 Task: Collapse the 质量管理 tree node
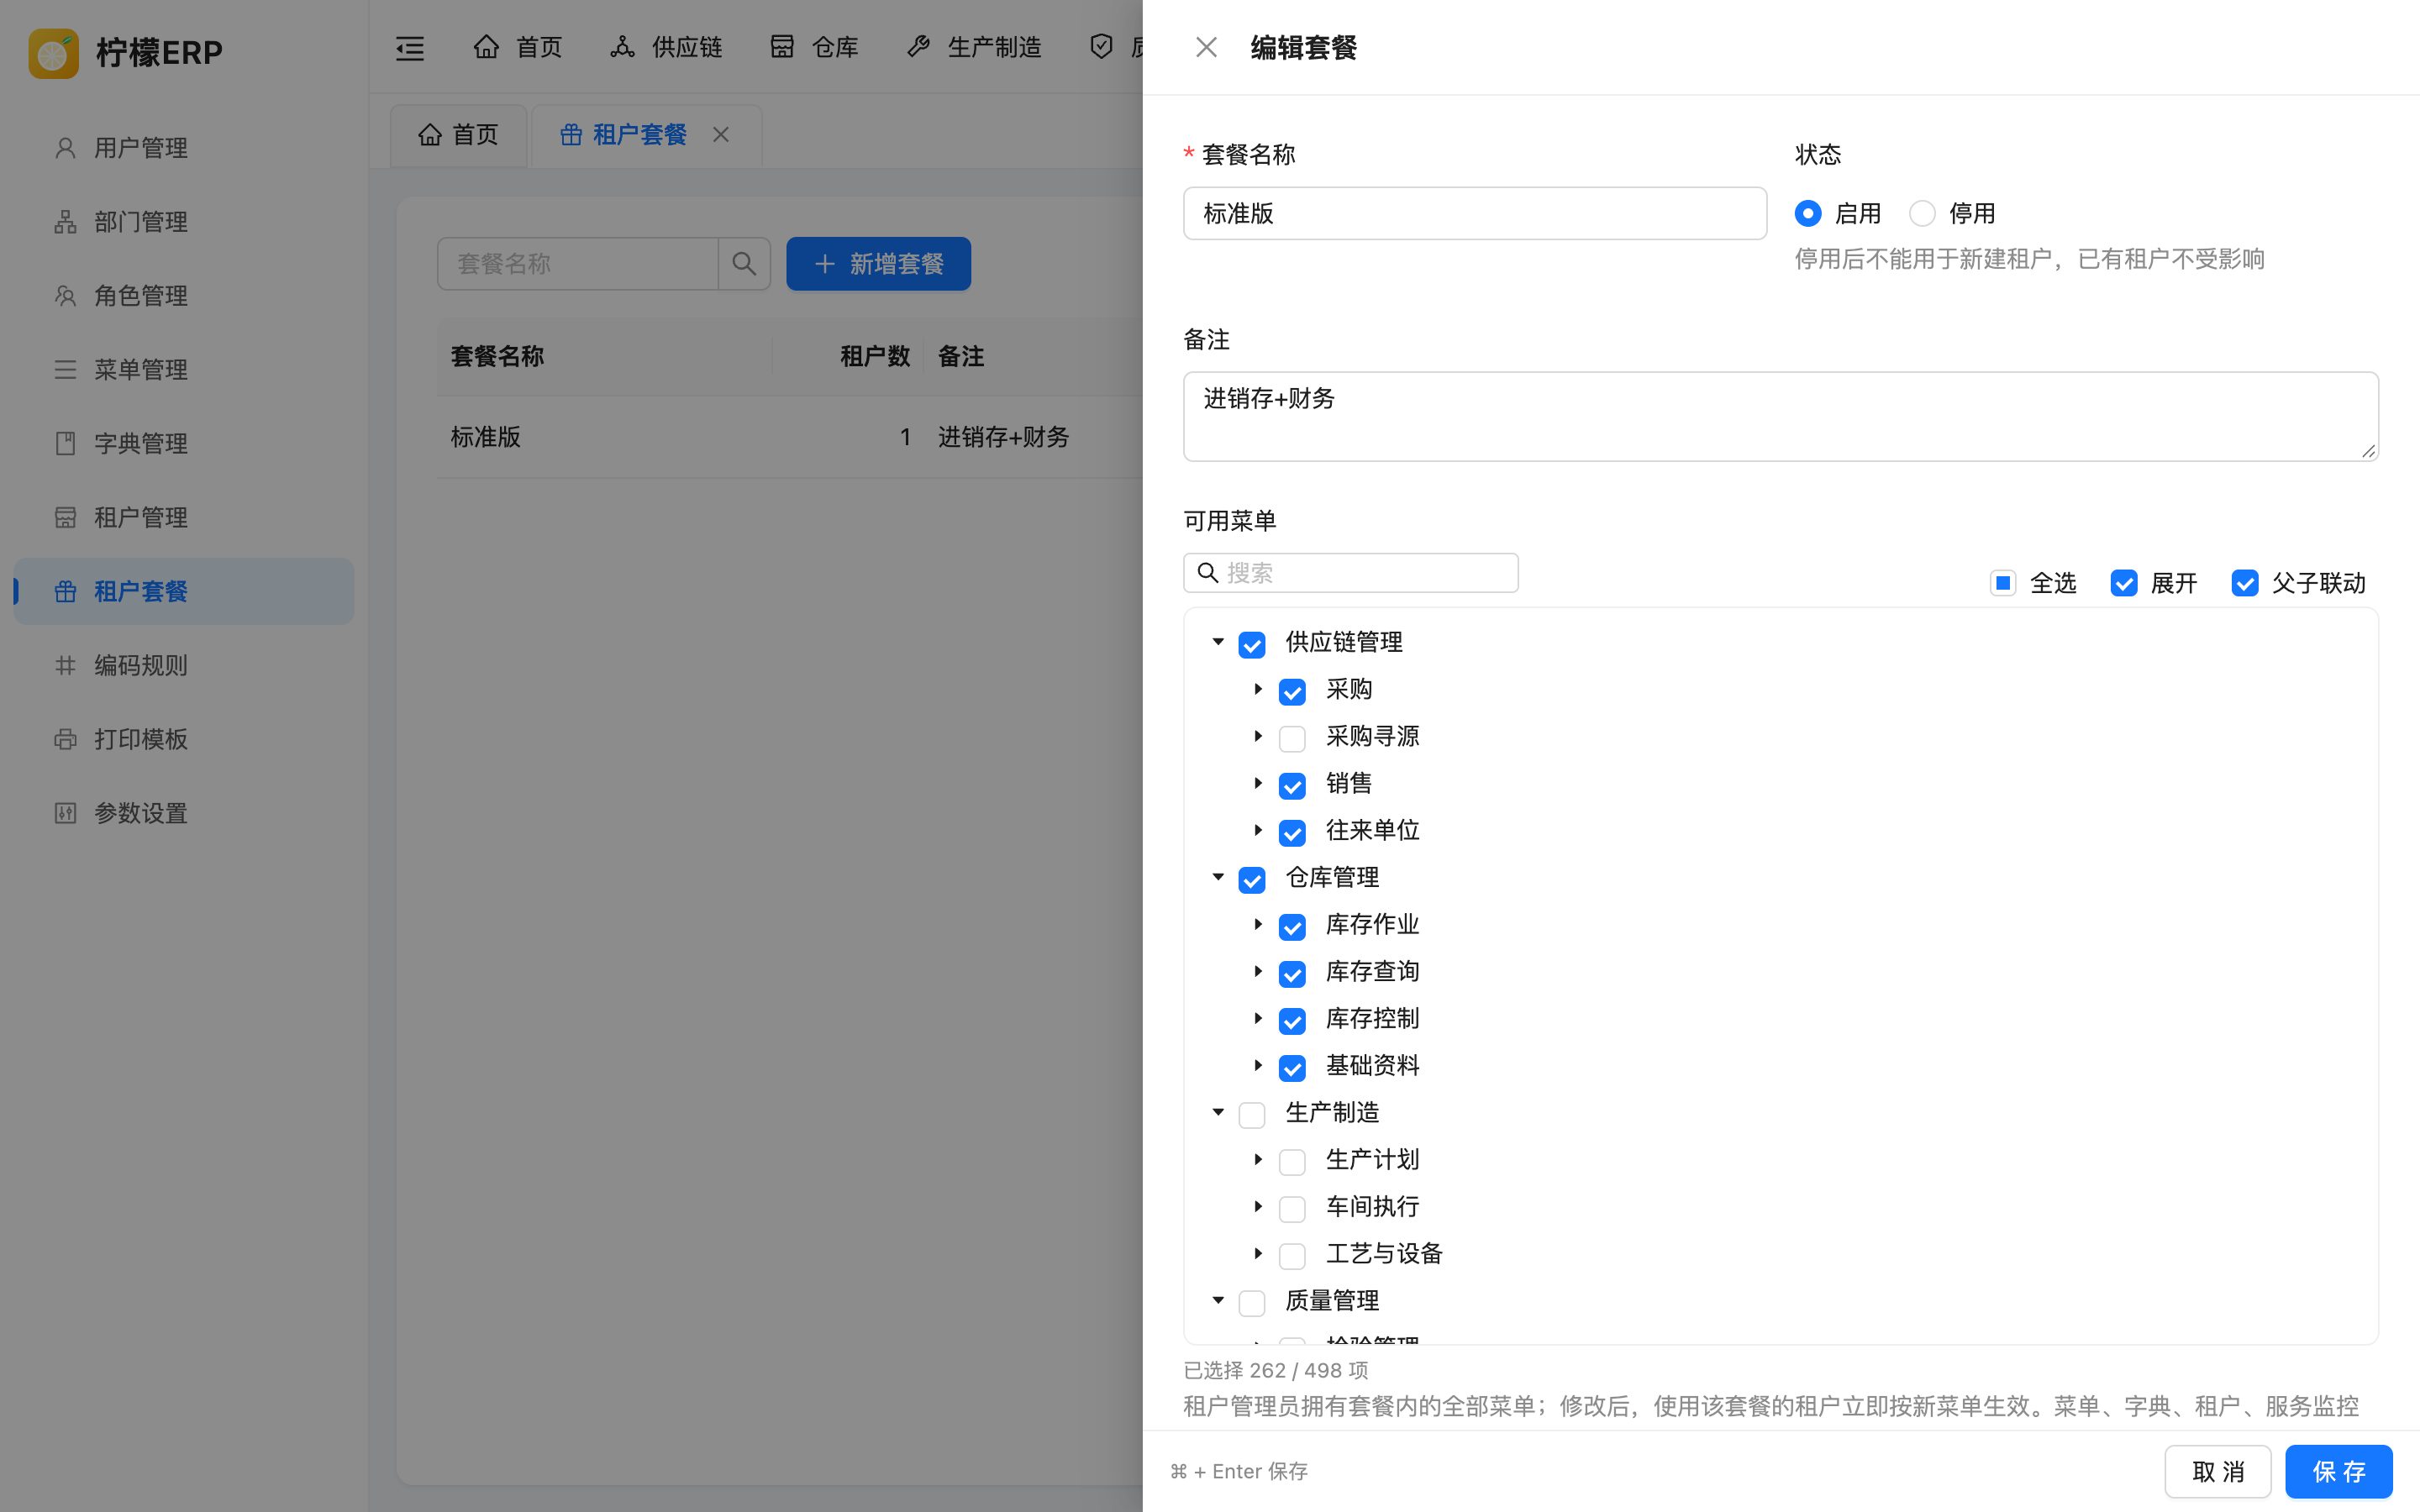[1218, 1300]
